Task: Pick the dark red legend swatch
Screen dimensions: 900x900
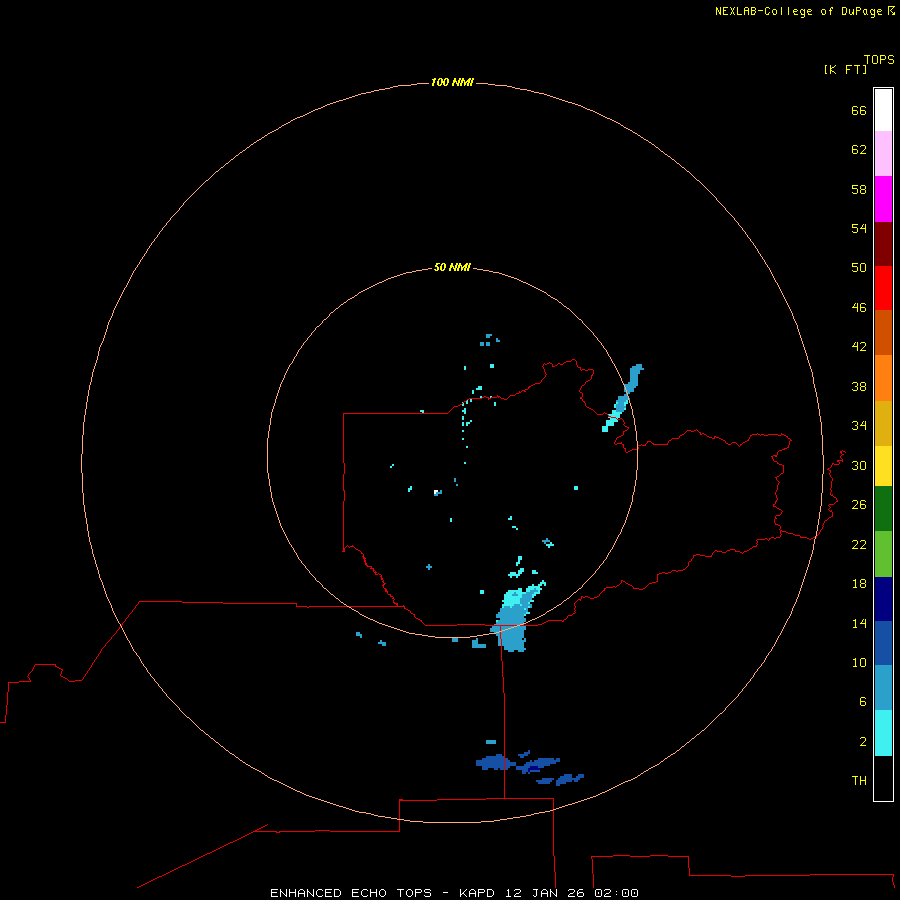Action: [883, 243]
